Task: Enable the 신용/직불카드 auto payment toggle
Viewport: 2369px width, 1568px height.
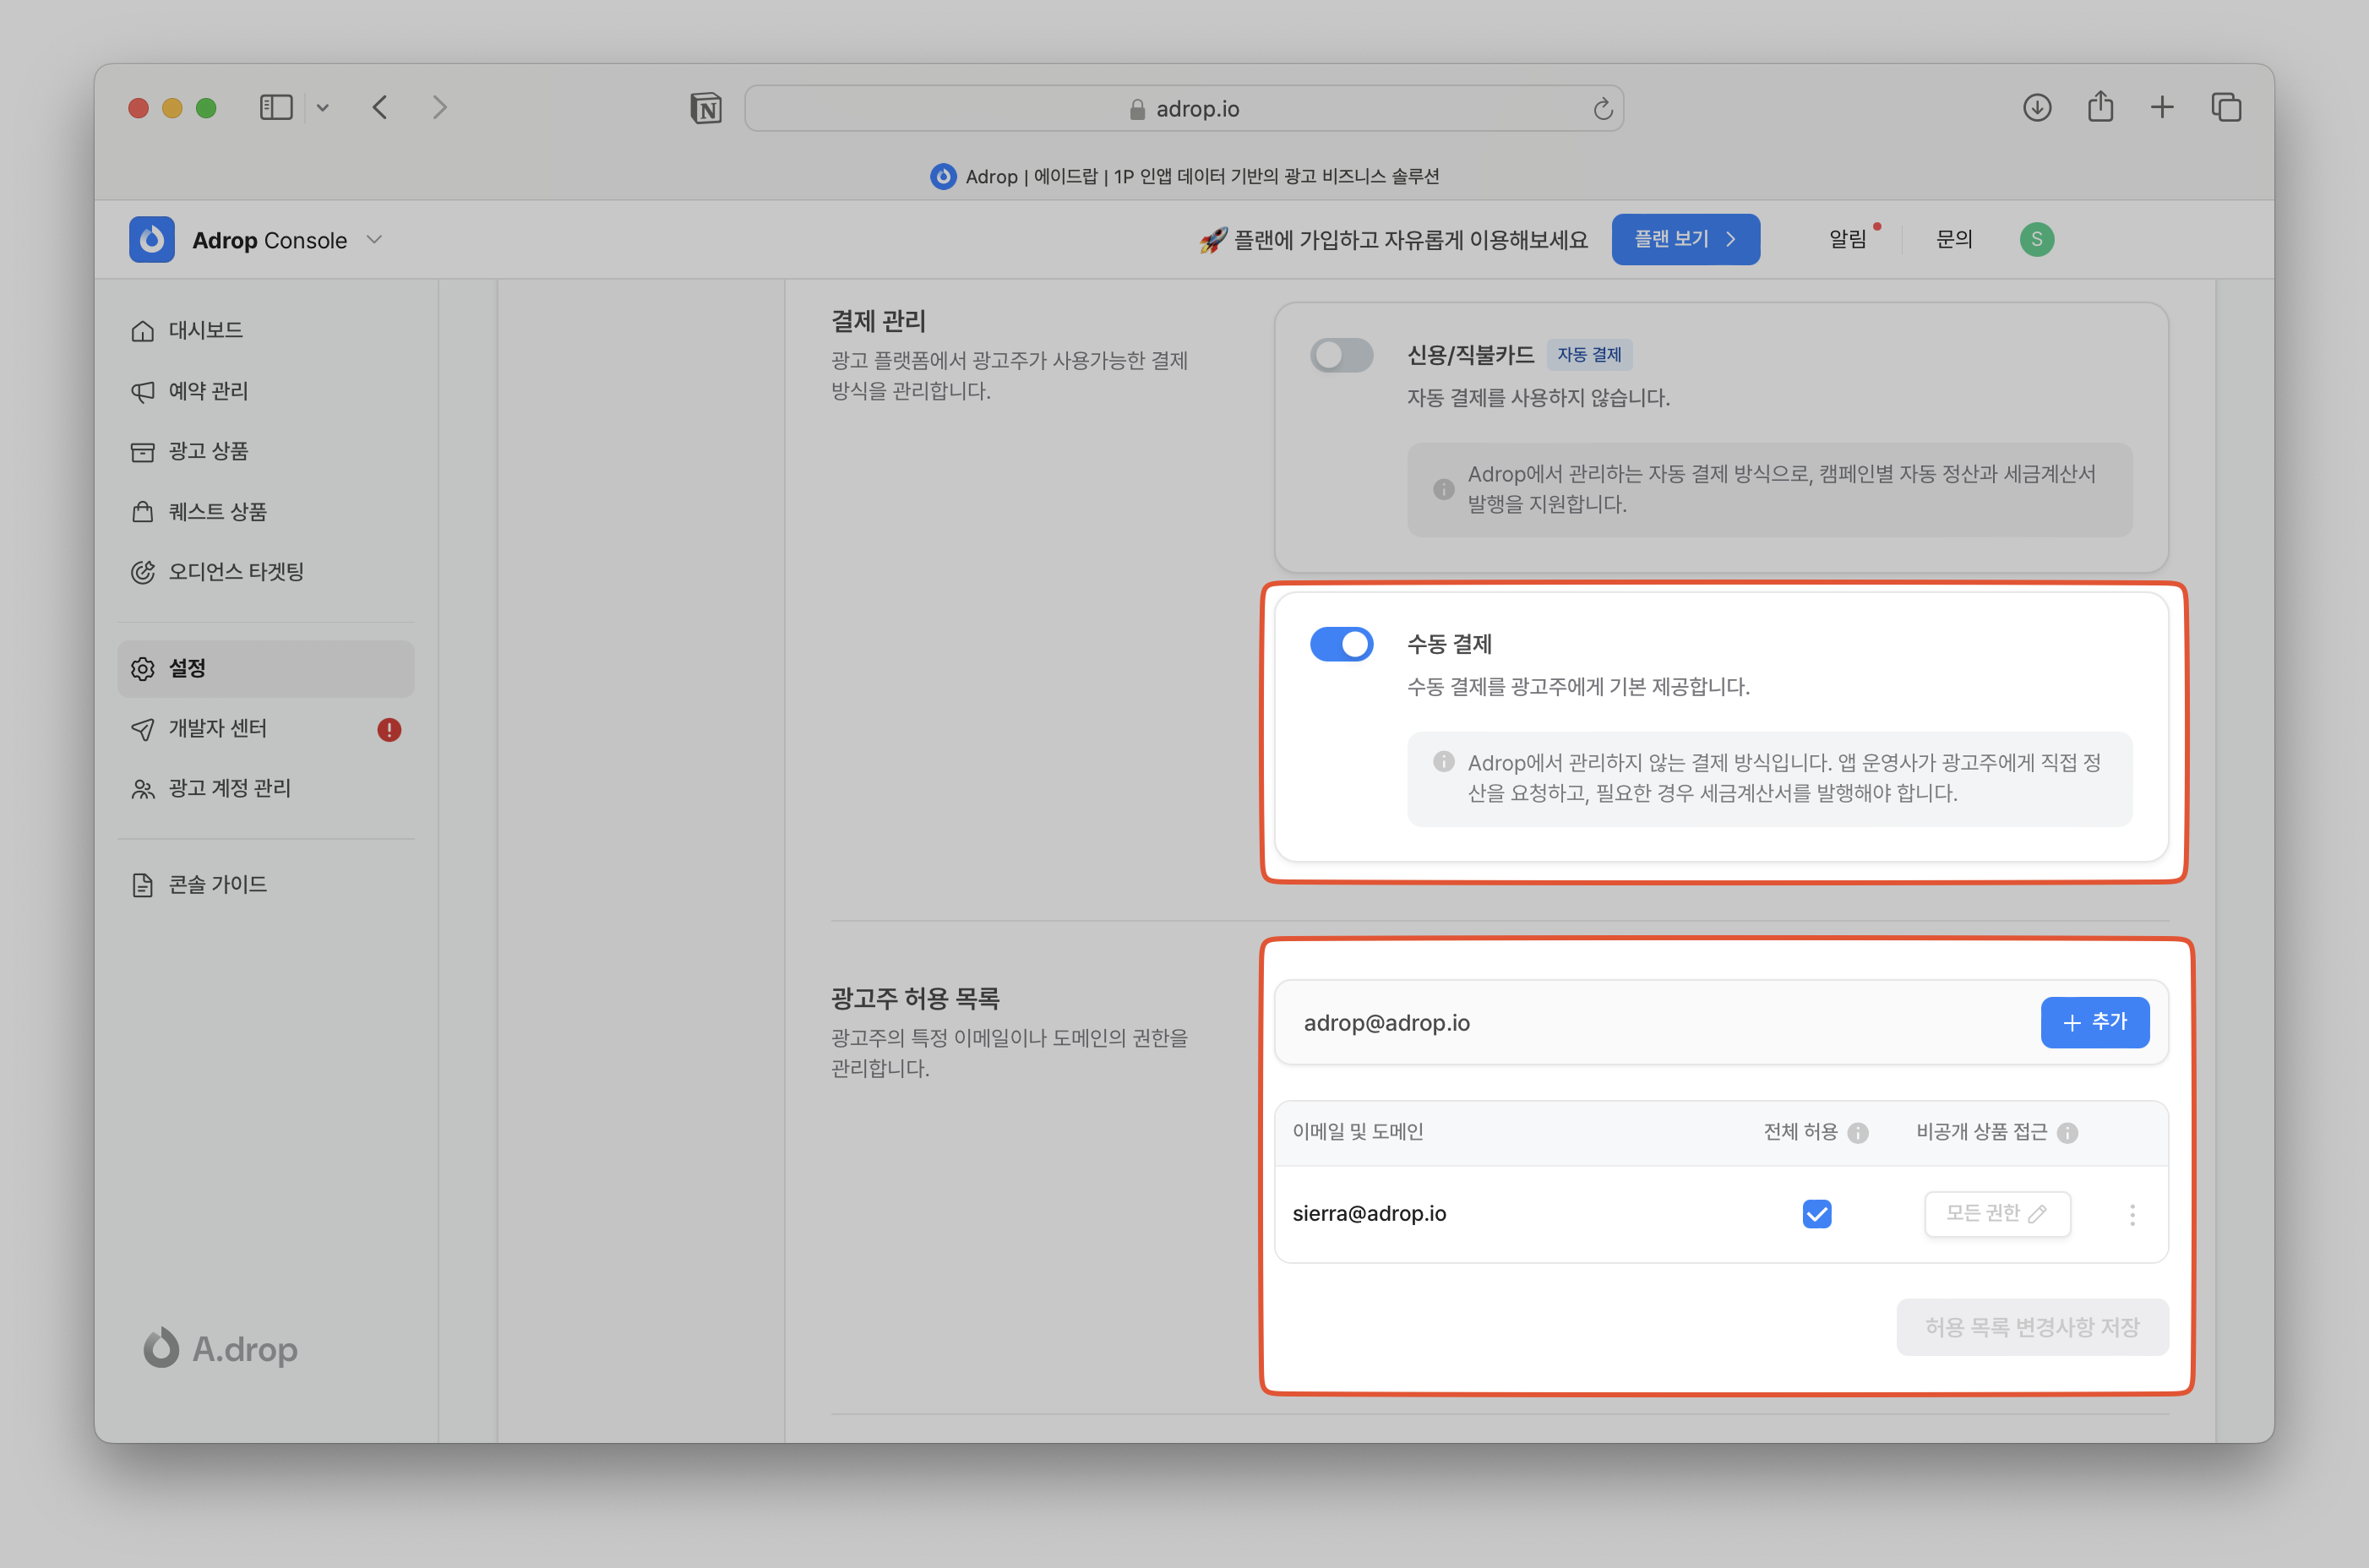Action: click(x=1341, y=355)
